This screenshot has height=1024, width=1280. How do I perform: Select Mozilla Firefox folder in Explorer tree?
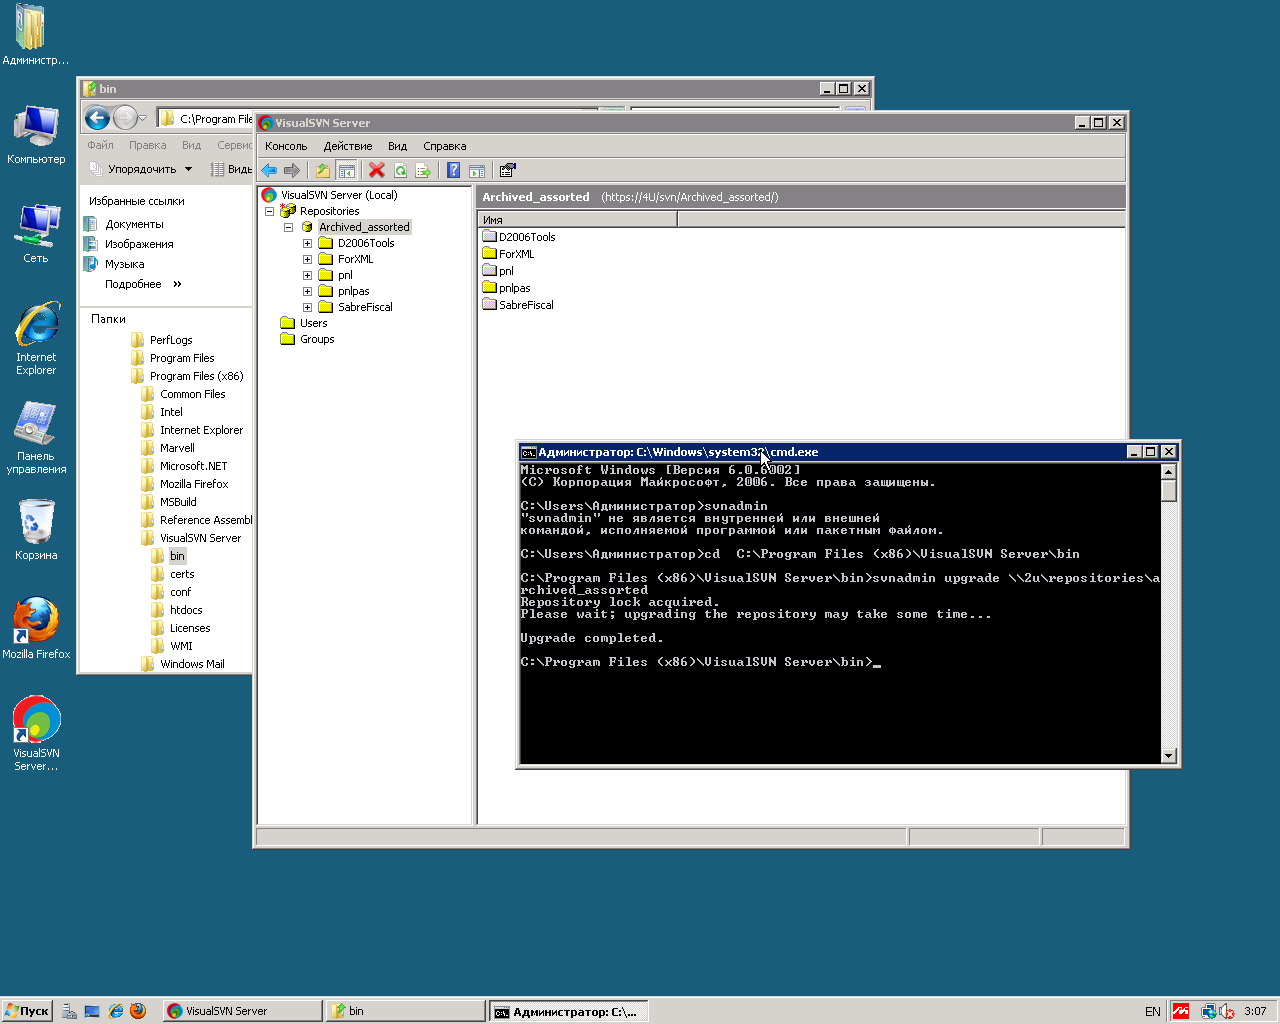click(x=194, y=484)
